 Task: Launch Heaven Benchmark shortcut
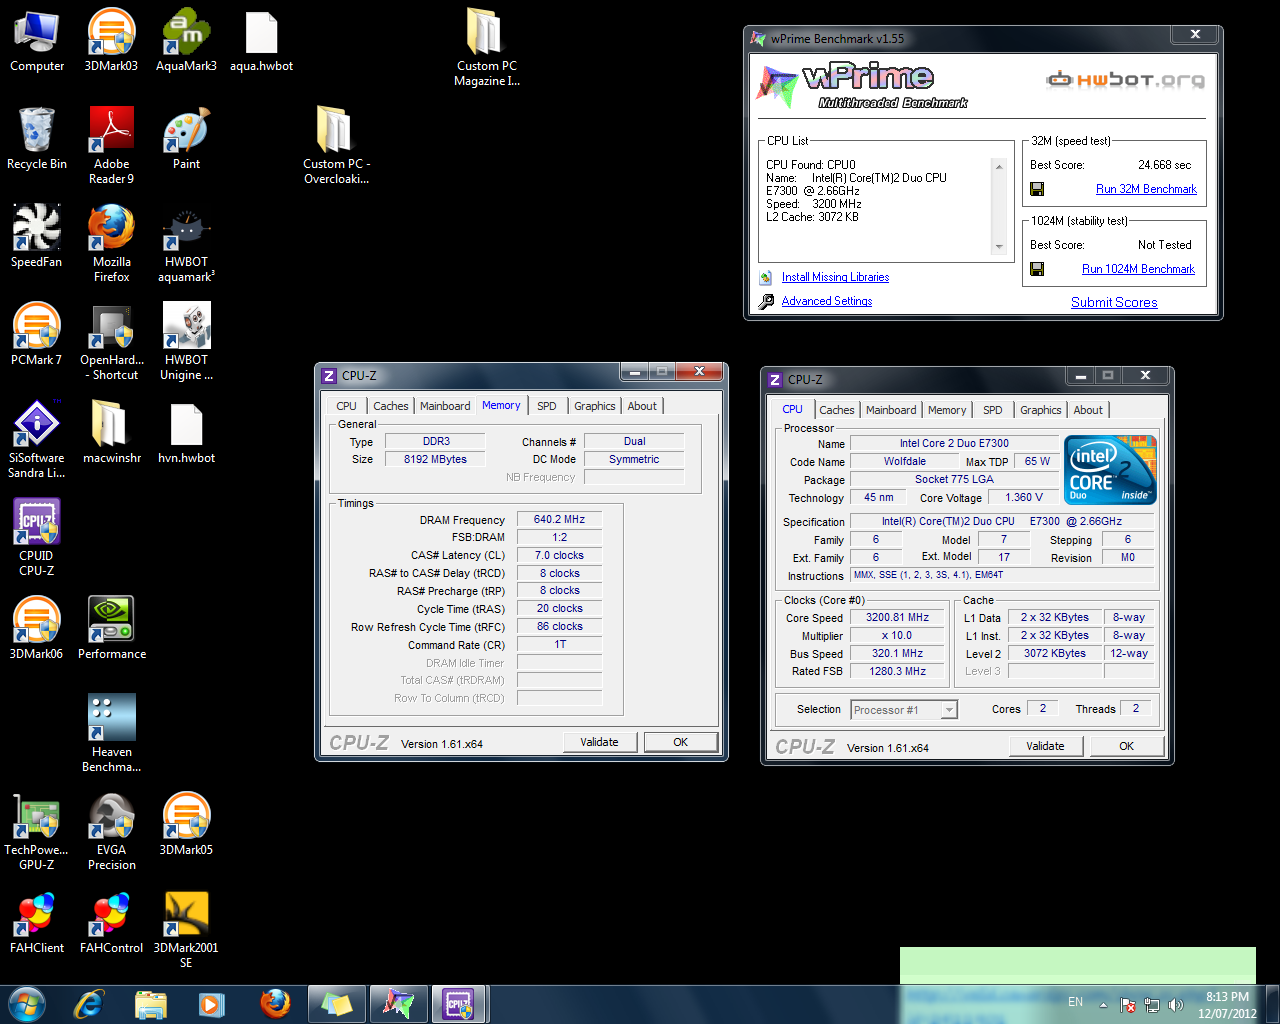point(111,734)
